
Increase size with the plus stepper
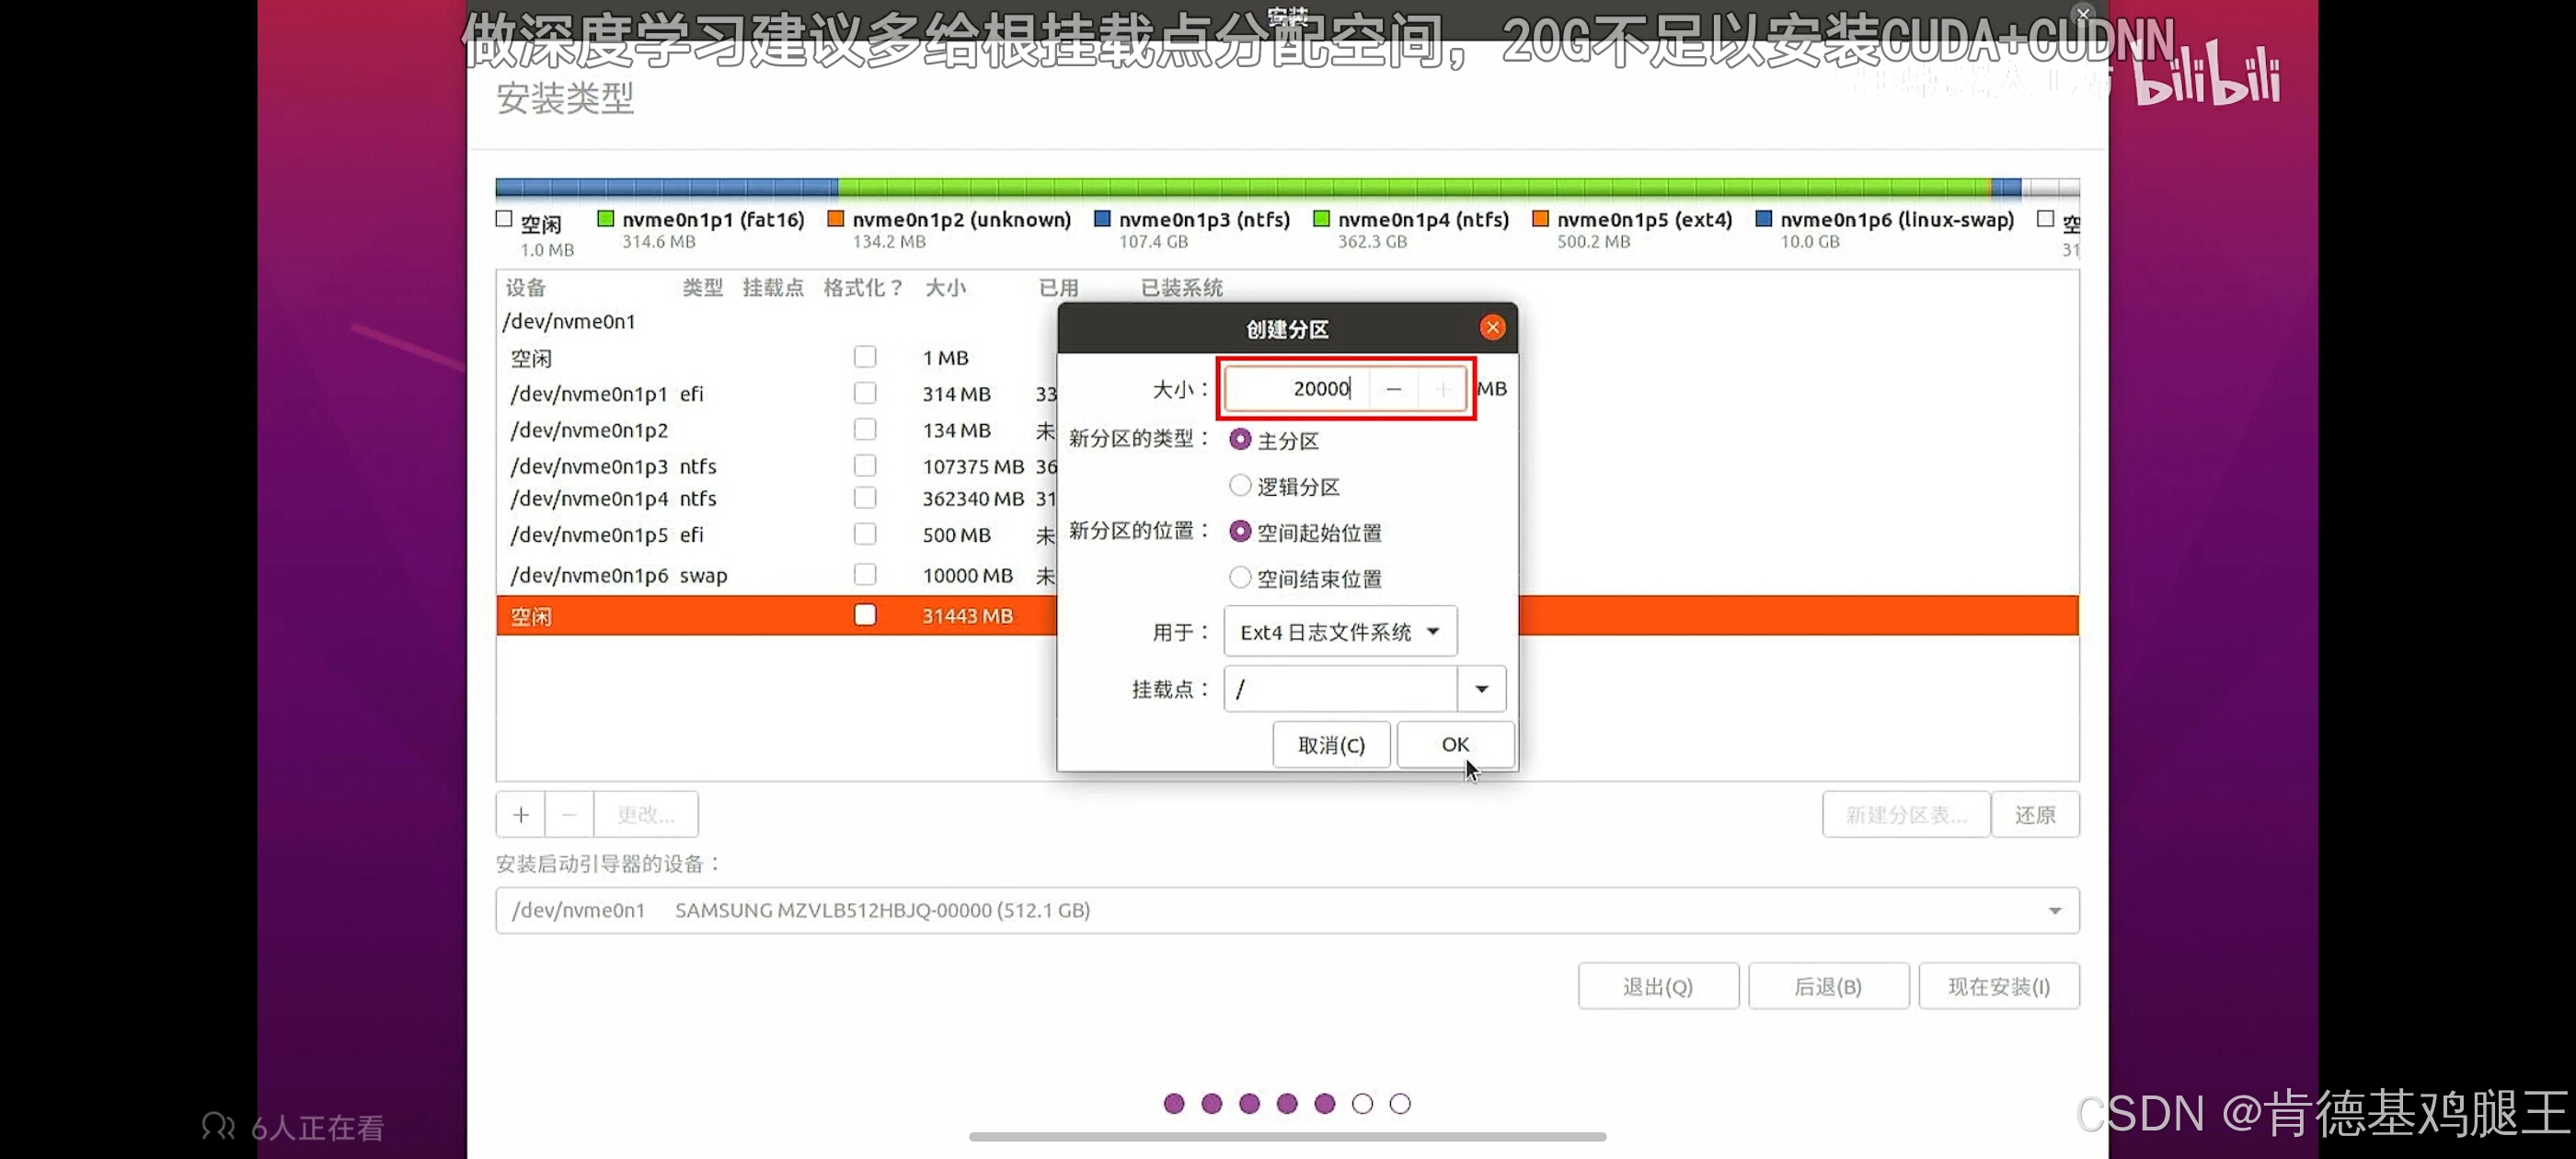(x=1442, y=389)
